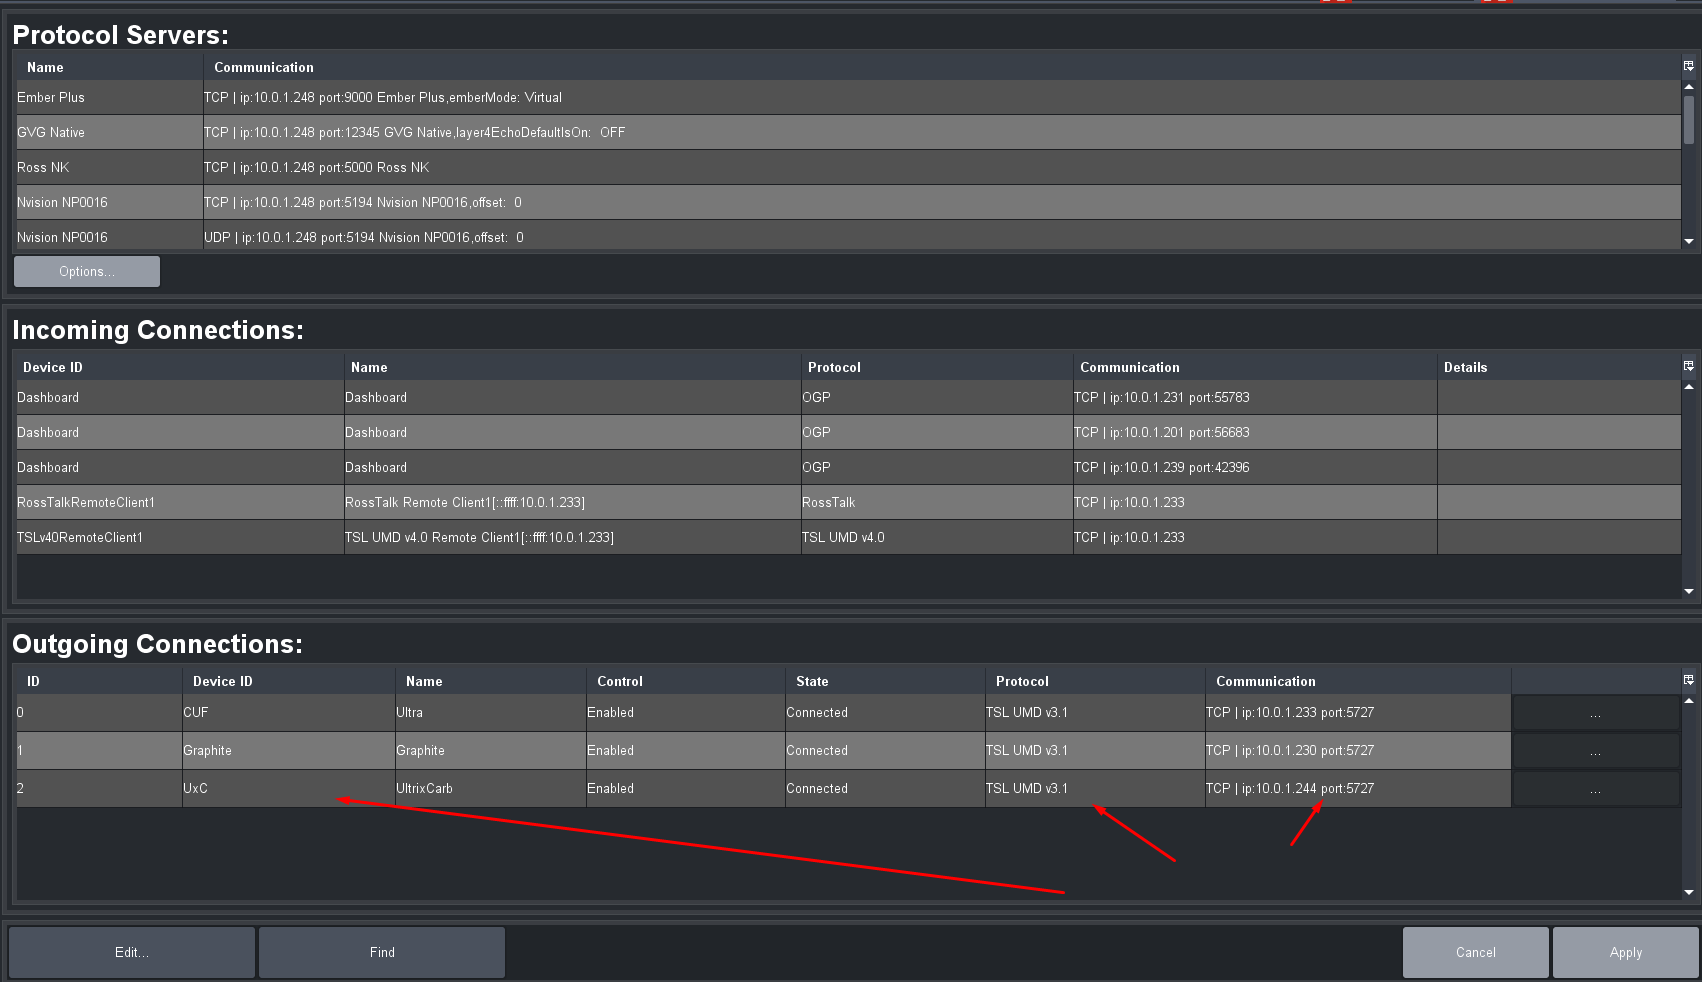Click scroll-down arrow in Protocol Servers list
This screenshot has height=982, width=1702.
pos(1689,241)
